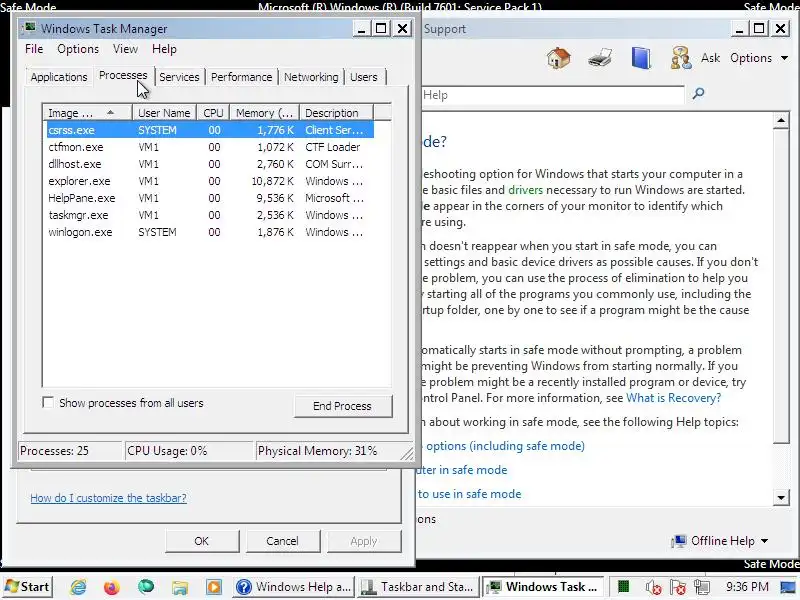Click the Print icon in Help and Support

[x=600, y=58]
